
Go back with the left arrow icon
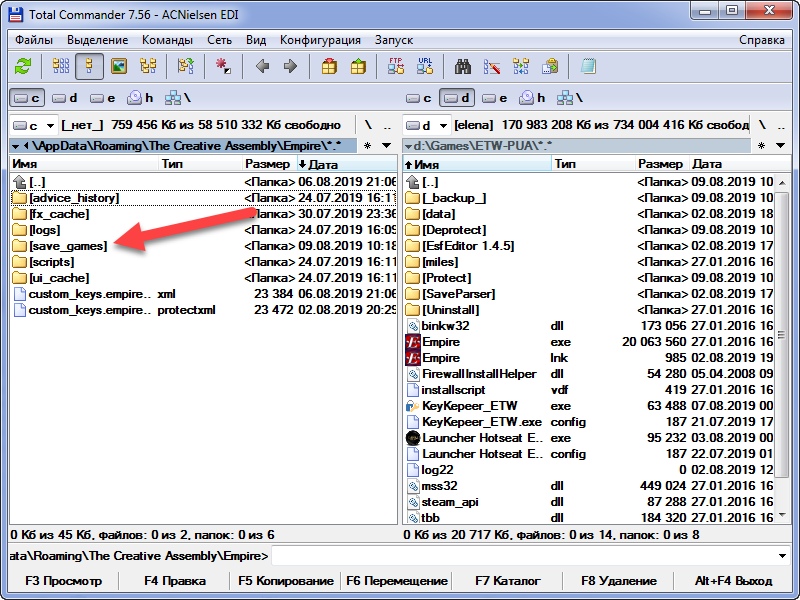(x=262, y=66)
